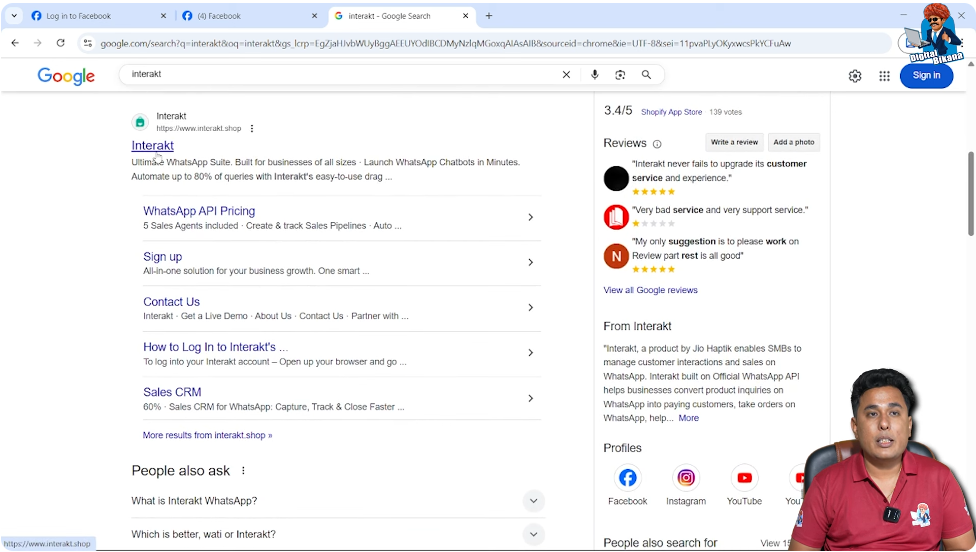
Task: Start voice search with microphone icon
Action: 594,75
